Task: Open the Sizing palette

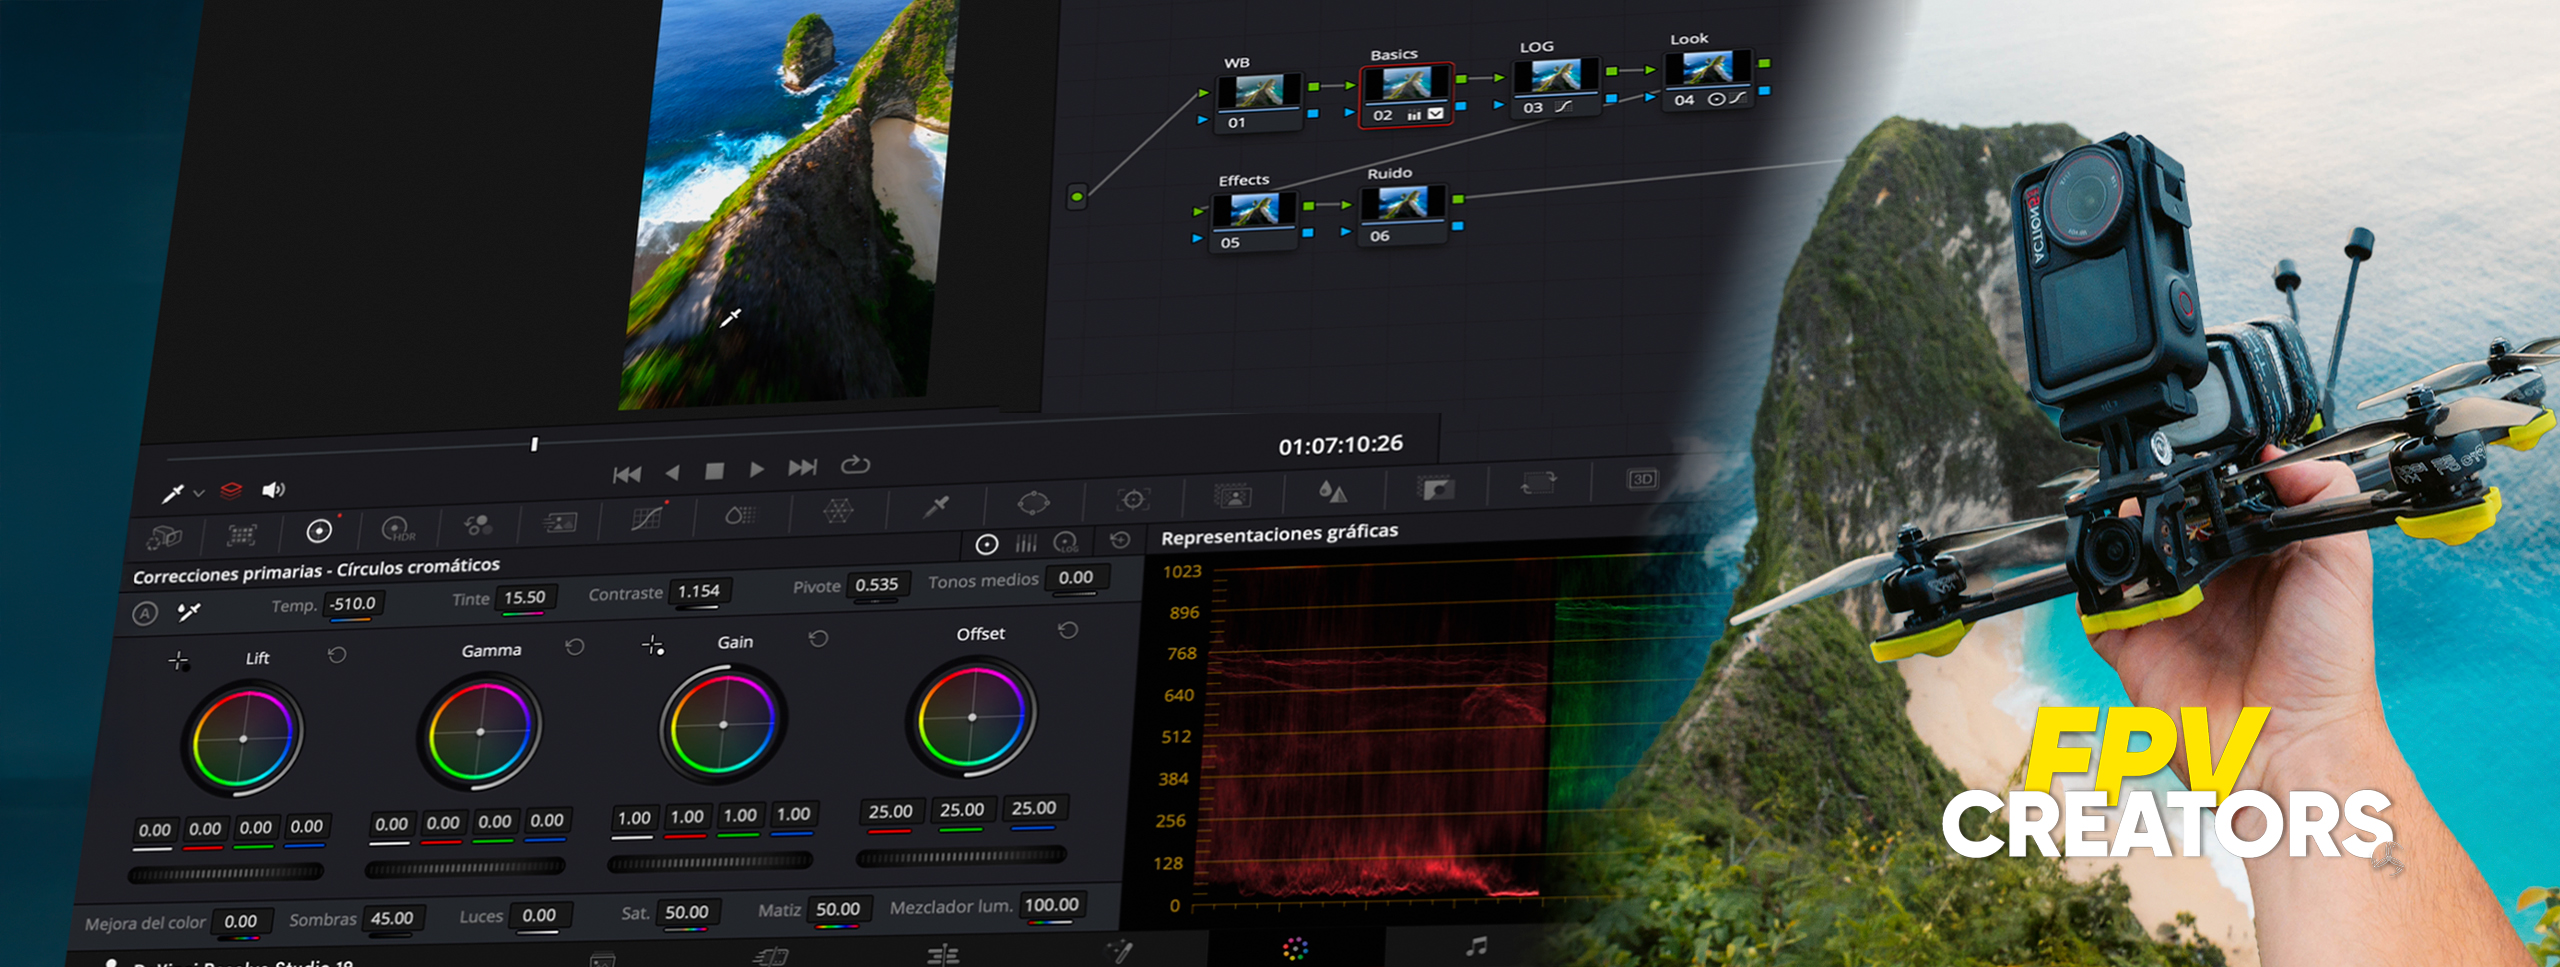Action: click(1539, 483)
